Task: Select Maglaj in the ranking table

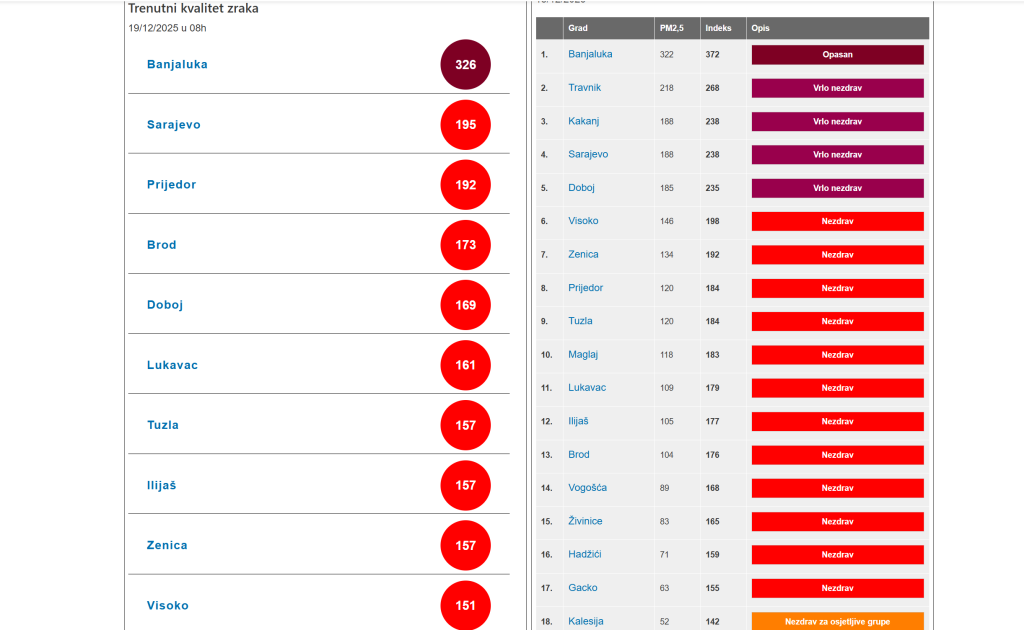Action: (x=583, y=354)
